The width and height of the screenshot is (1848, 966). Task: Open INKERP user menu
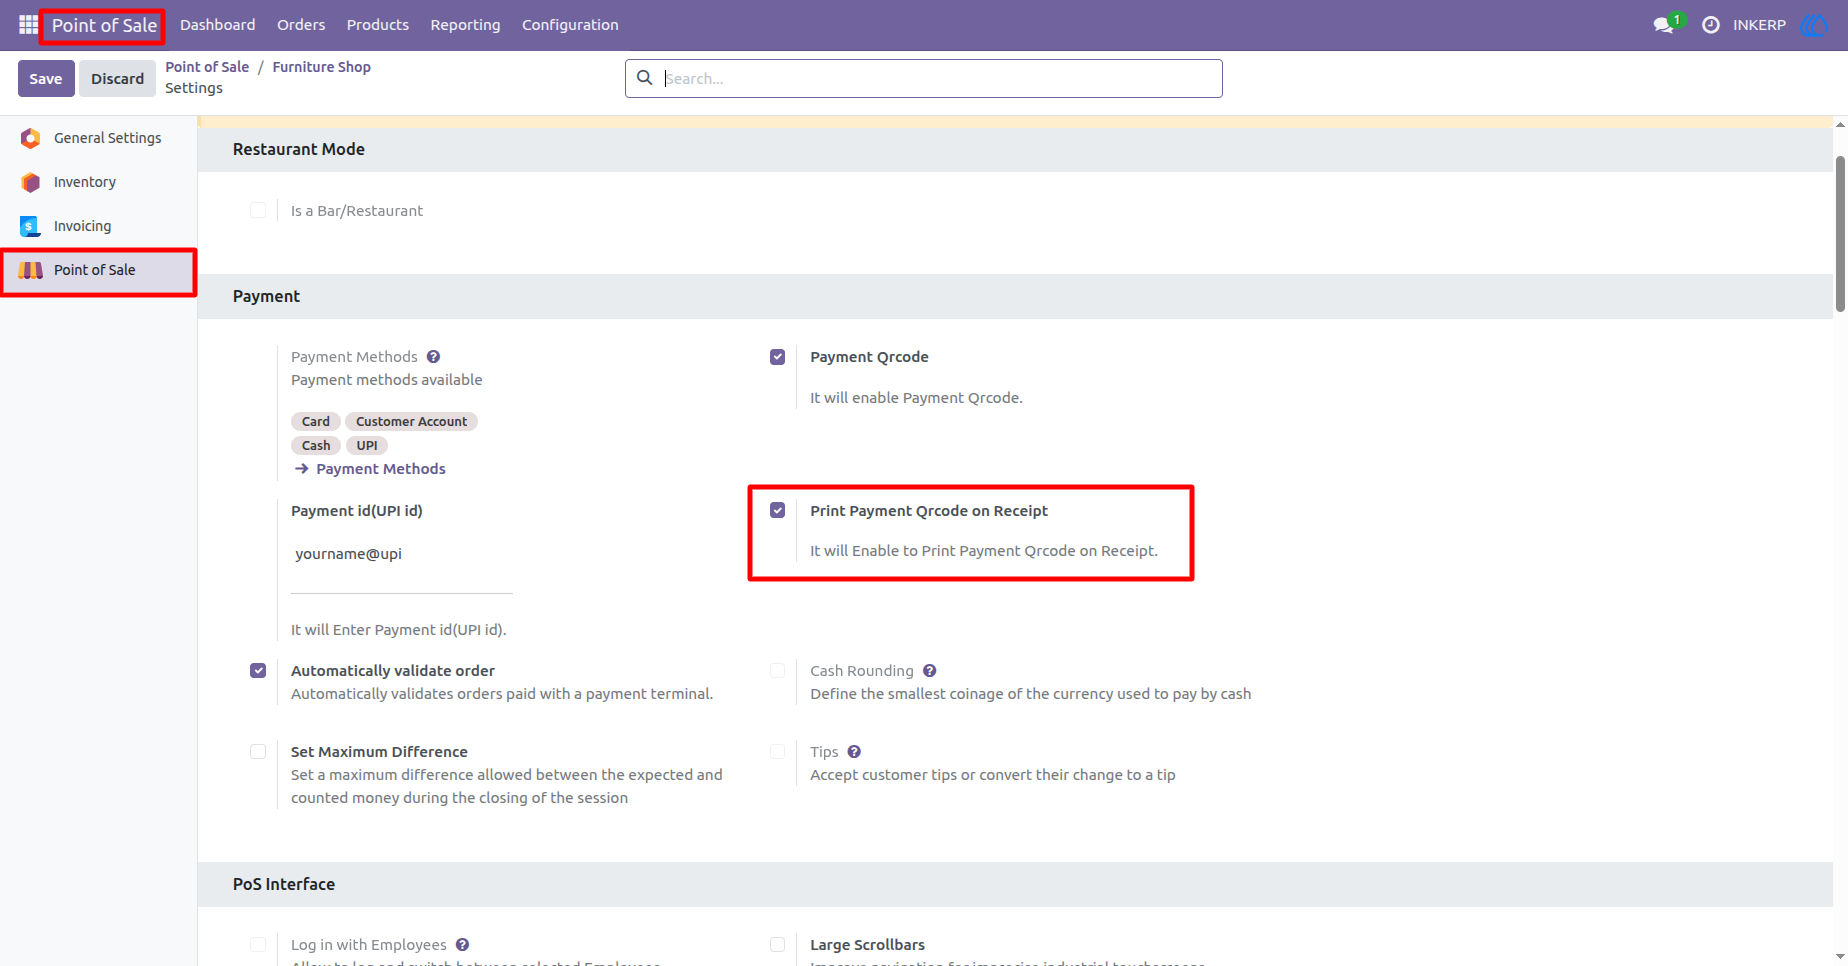1759,25
